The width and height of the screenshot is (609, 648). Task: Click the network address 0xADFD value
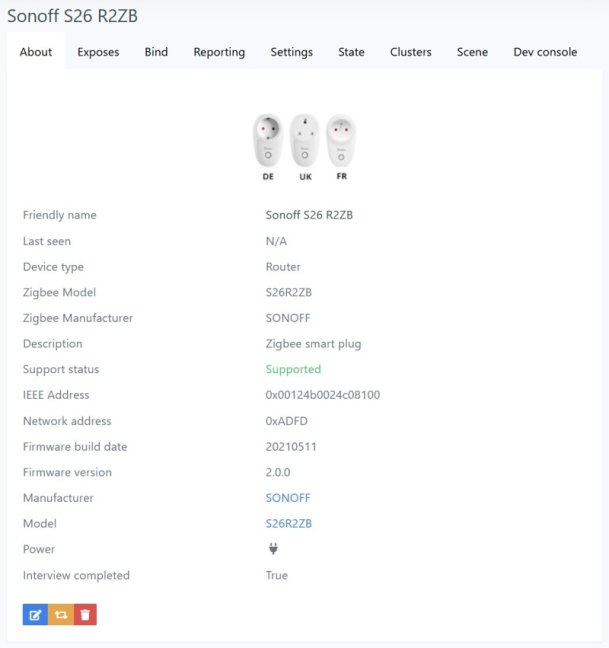tap(287, 421)
